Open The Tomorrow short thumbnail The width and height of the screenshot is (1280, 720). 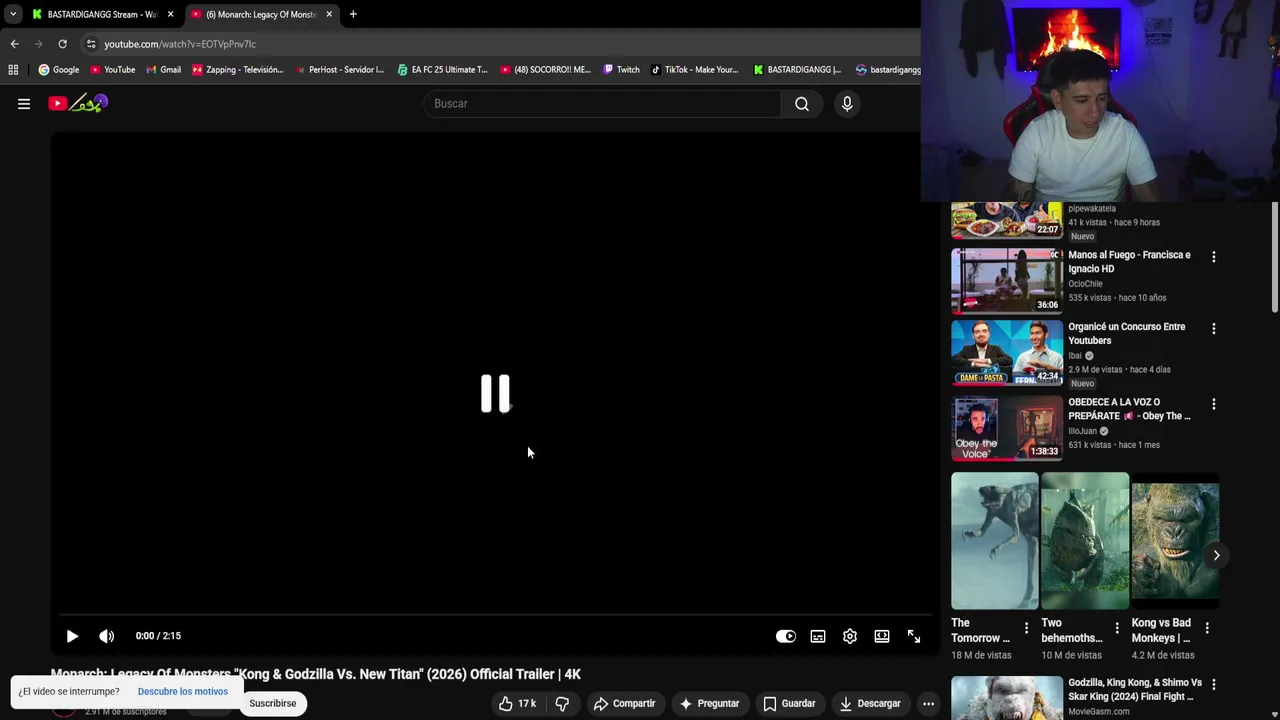(x=994, y=541)
